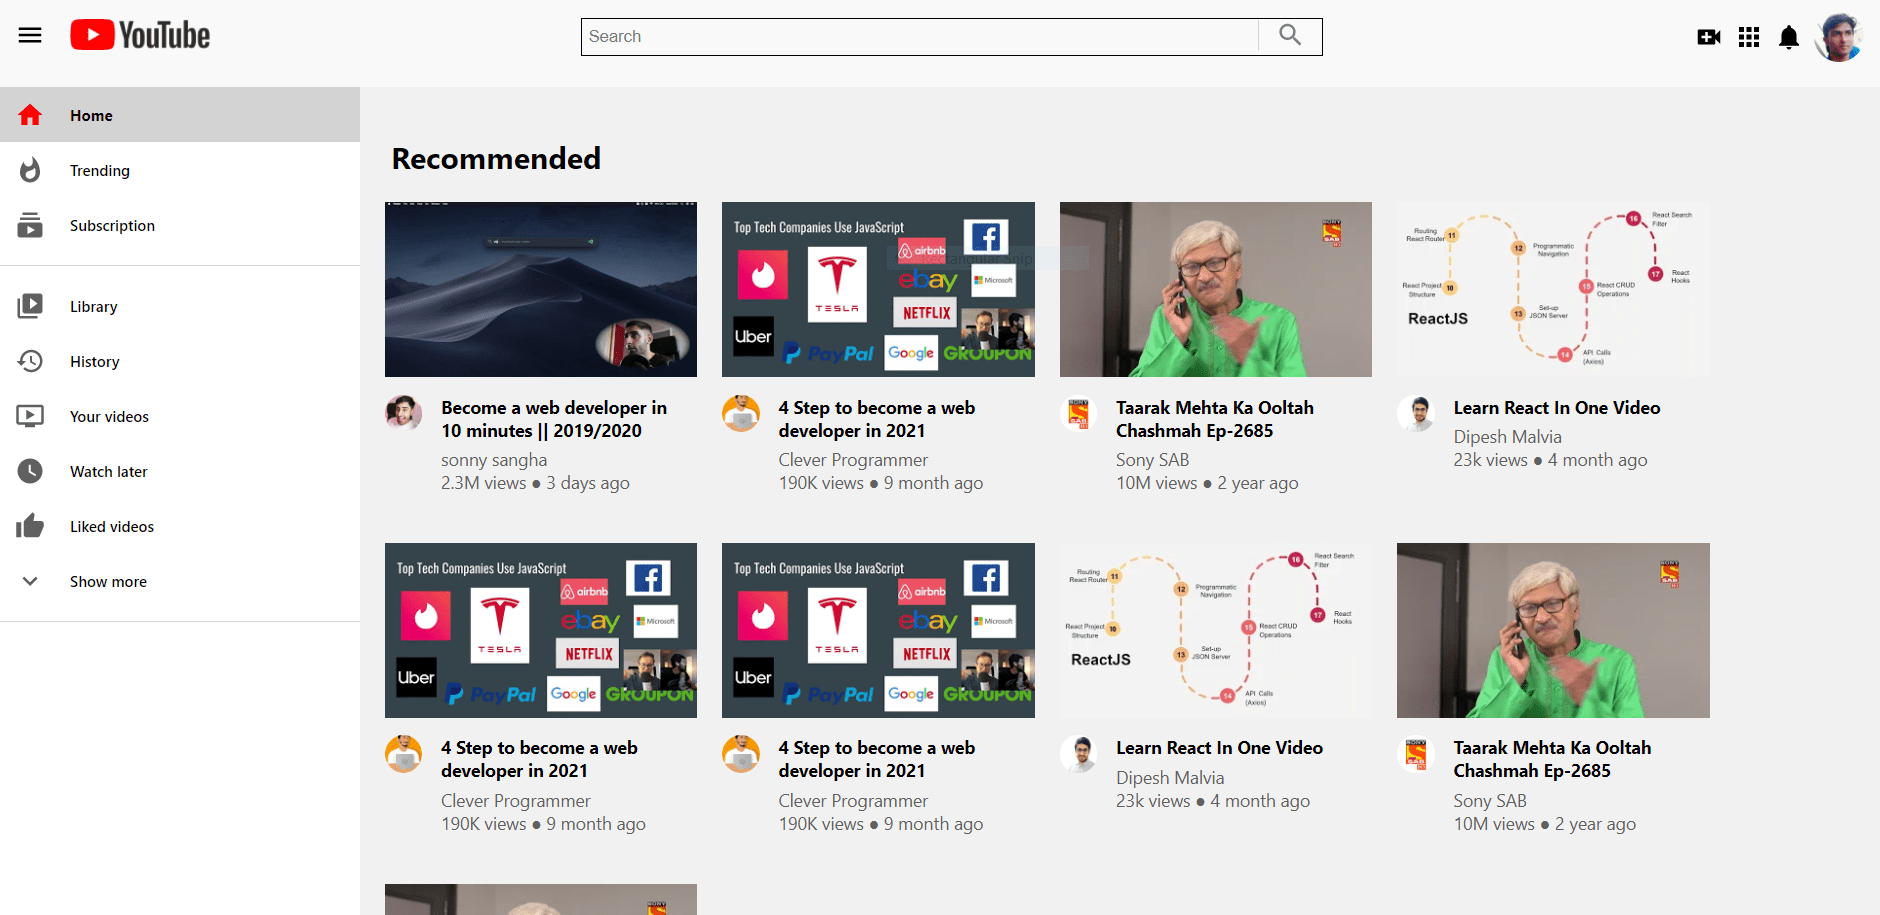The height and width of the screenshot is (915, 1880).
Task: Go to Home in sidebar
Action: [x=180, y=115]
